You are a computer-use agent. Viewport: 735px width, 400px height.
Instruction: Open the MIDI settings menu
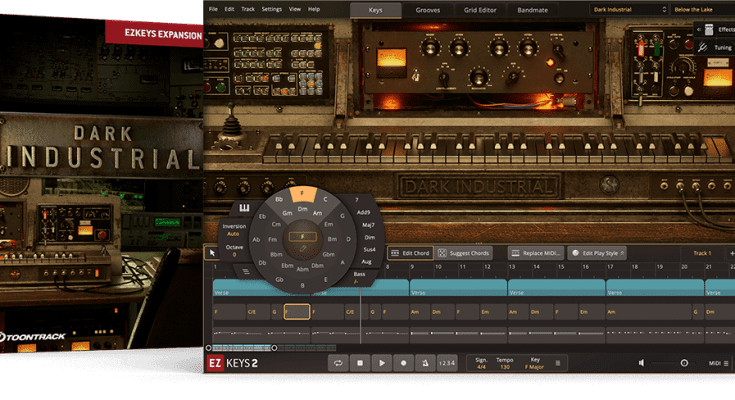coord(718,363)
